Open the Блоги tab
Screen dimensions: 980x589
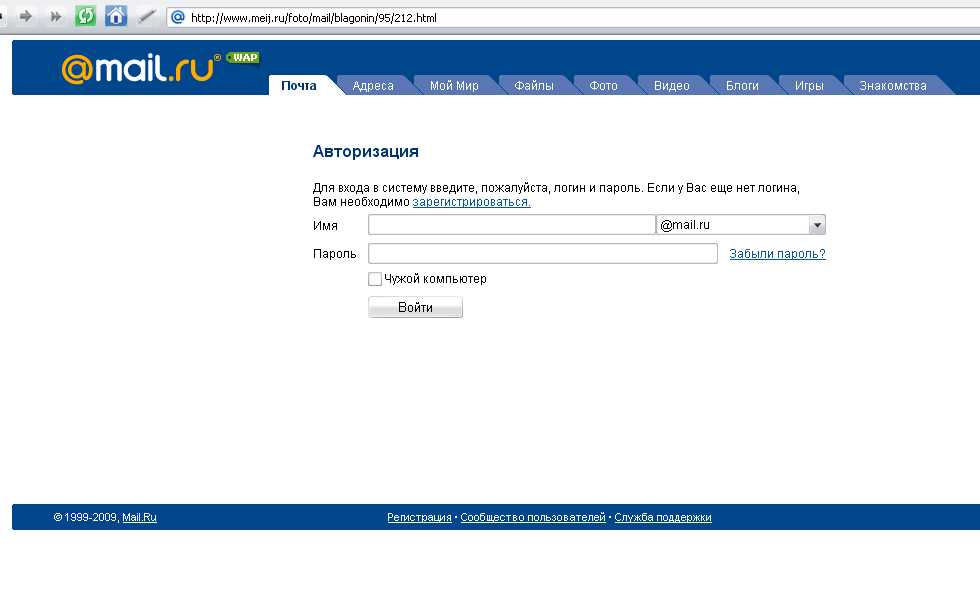coord(742,86)
